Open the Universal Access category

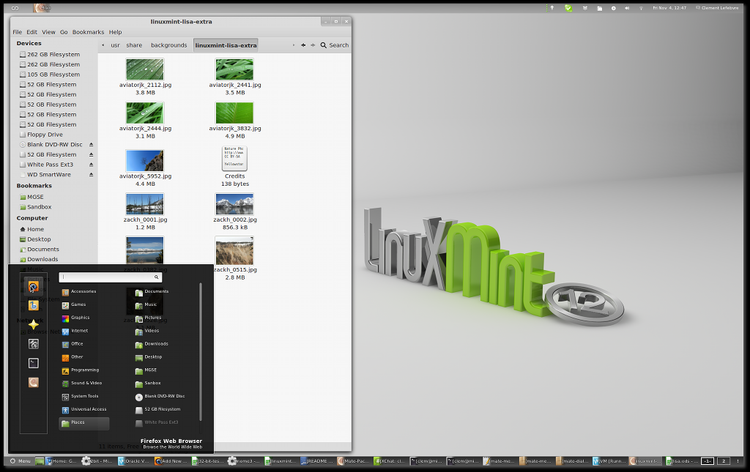coord(88,409)
